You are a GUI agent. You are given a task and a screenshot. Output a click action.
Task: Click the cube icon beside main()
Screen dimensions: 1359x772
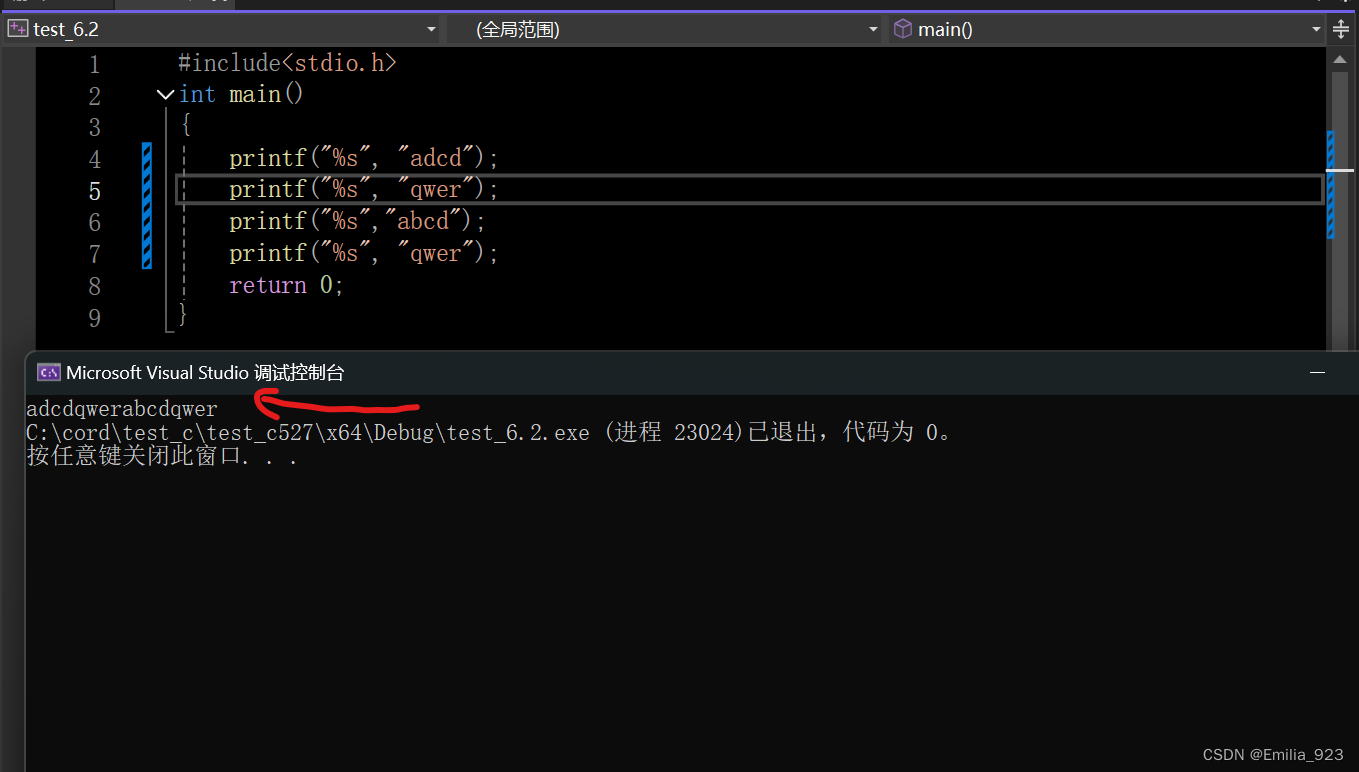coord(903,29)
